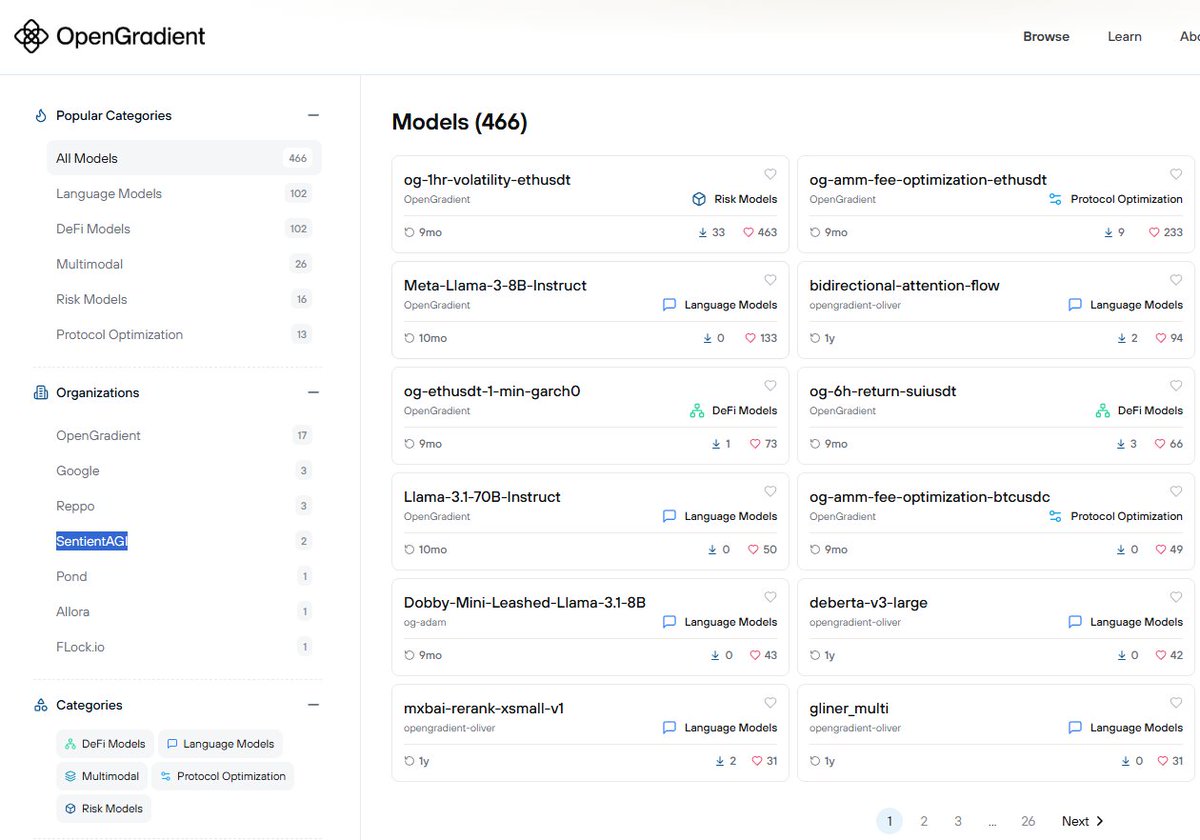Click Protocol Optimization icon on og-amm-fee-optimization-btcusdc
The width and height of the screenshot is (1200, 840).
(1055, 516)
